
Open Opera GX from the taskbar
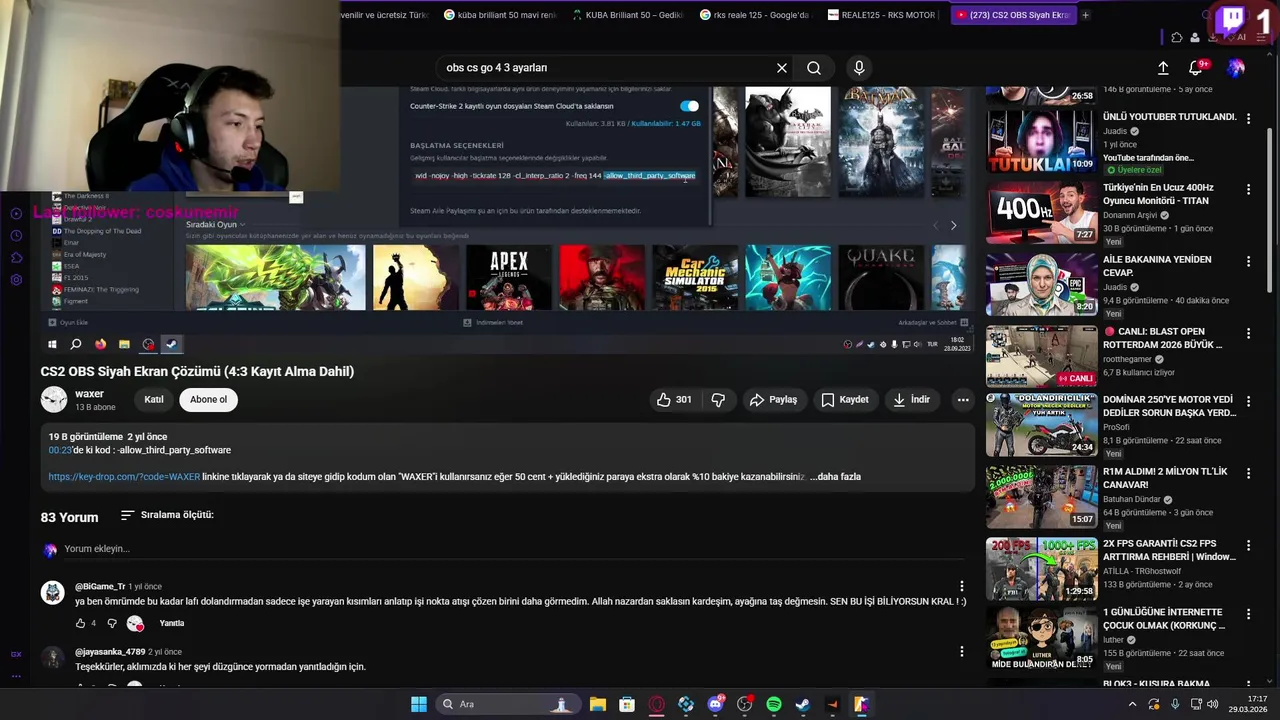click(657, 704)
